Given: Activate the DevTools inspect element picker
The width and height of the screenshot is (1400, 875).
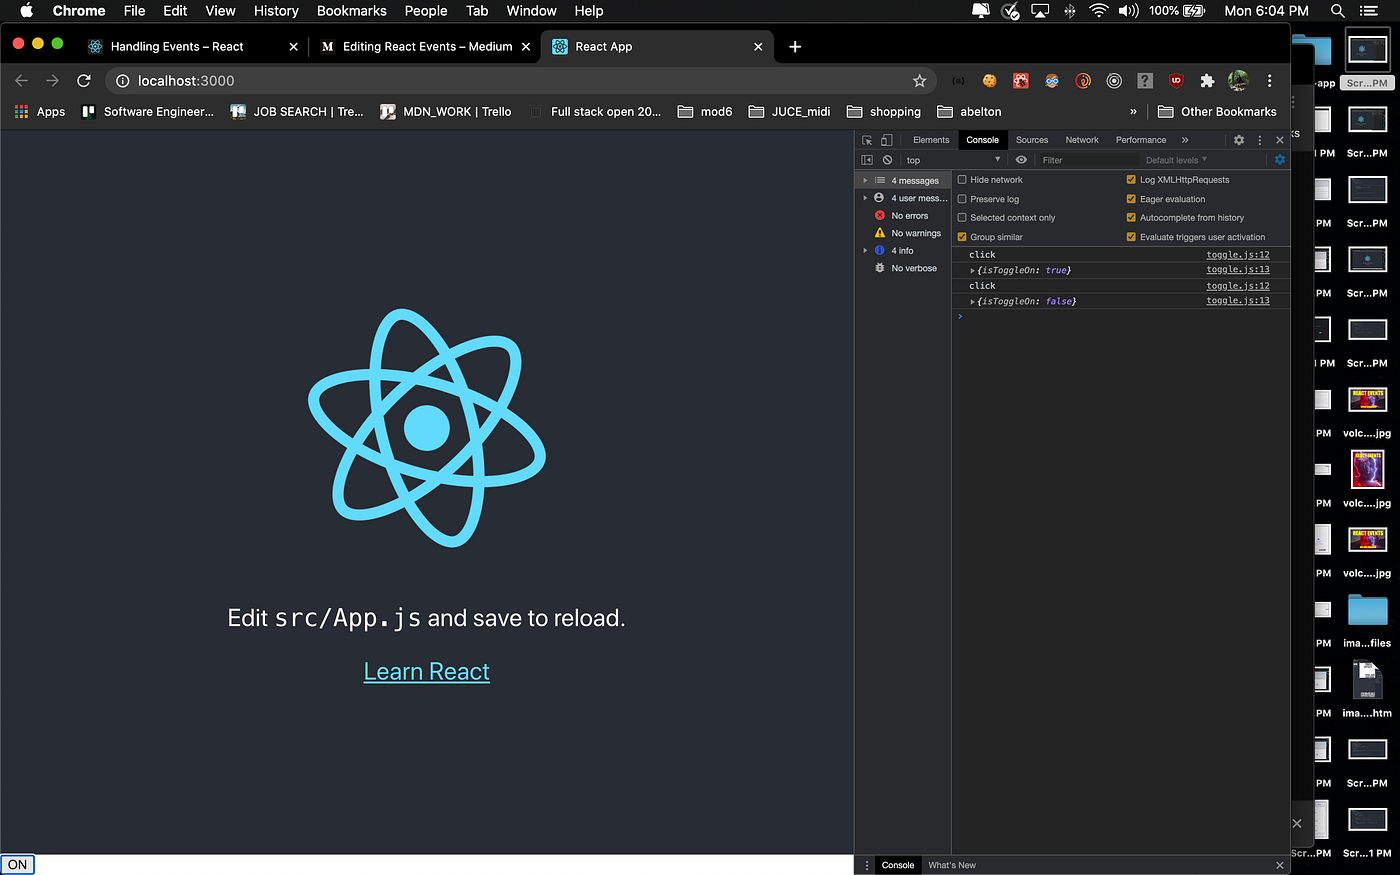Looking at the screenshot, I should tap(867, 140).
